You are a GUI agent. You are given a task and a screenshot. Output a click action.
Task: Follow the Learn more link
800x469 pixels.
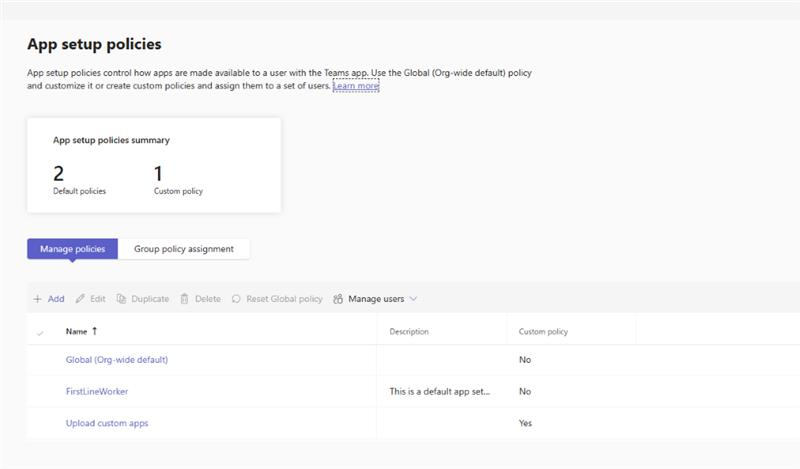click(x=356, y=86)
